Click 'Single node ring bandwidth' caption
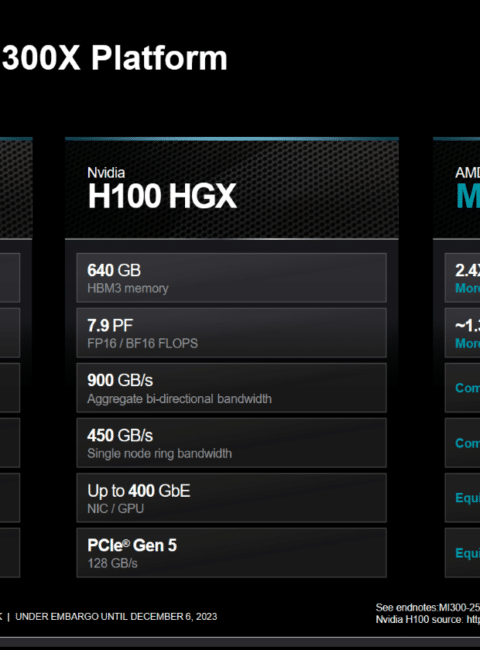This screenshot has width=480, height=650. (160, 454)
